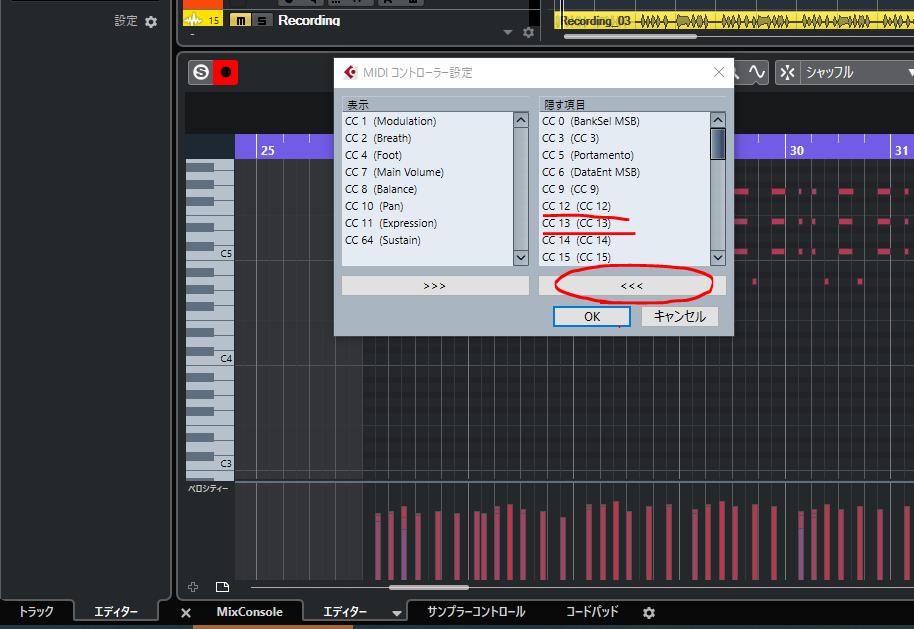Click bar 30 on the ruler

796,150
